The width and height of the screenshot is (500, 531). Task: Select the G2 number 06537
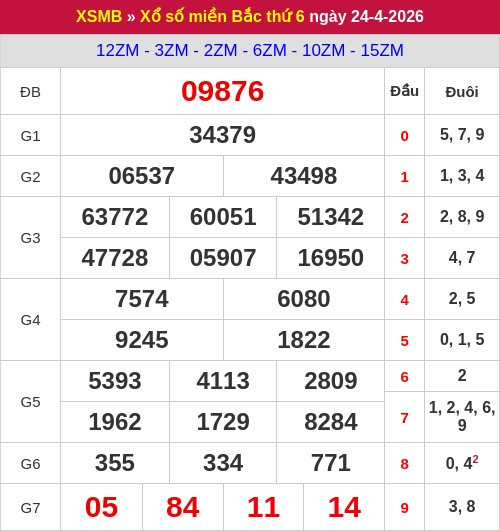pyautogui.click(x=142, y=176)
